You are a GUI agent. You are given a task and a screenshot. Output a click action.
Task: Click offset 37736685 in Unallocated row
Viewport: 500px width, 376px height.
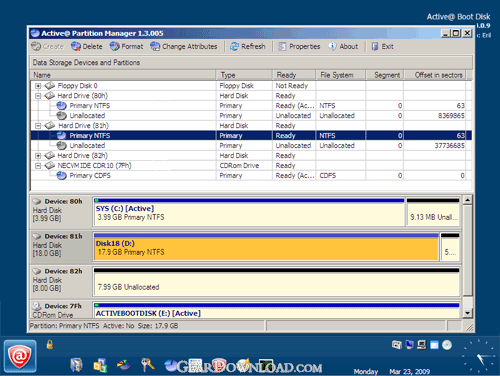(449, 146)
